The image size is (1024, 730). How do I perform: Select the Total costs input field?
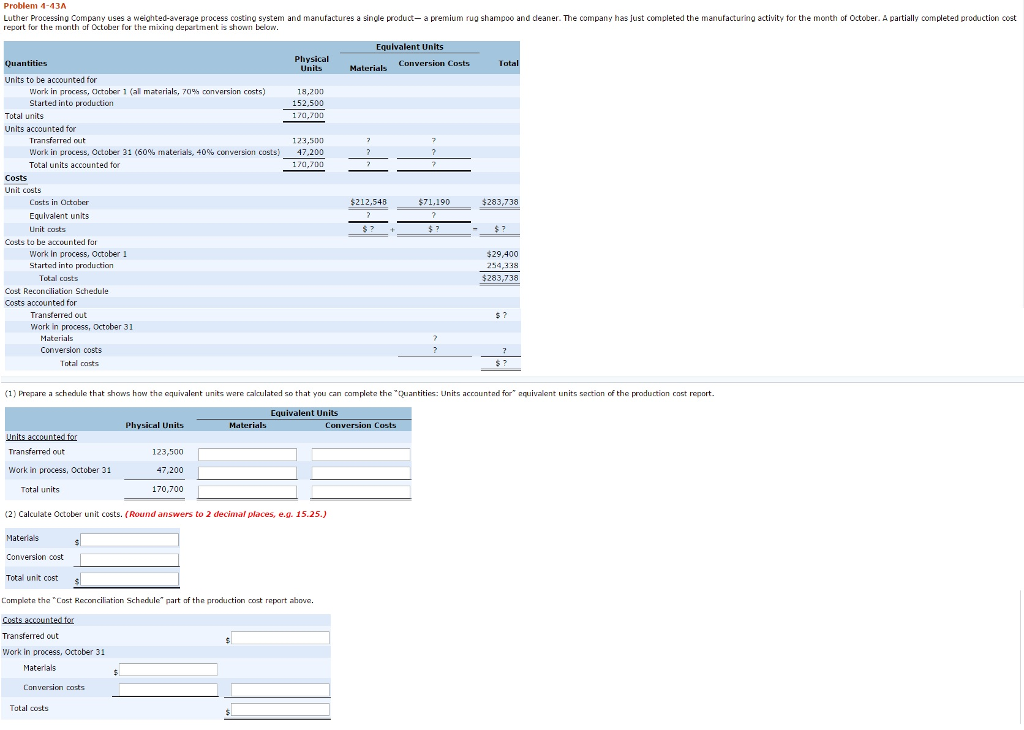click(x=281, y=710)
